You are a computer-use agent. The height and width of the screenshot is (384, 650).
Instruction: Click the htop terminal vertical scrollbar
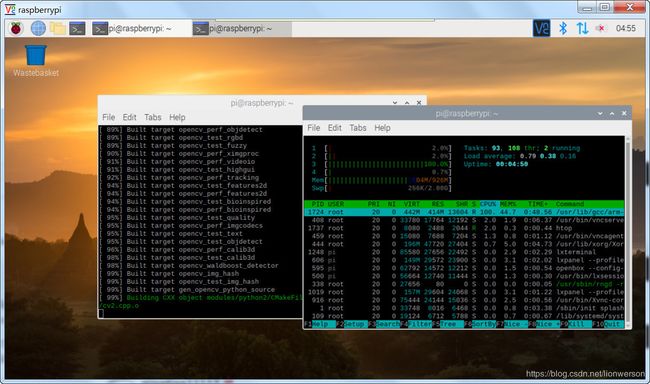pos(628,232)
